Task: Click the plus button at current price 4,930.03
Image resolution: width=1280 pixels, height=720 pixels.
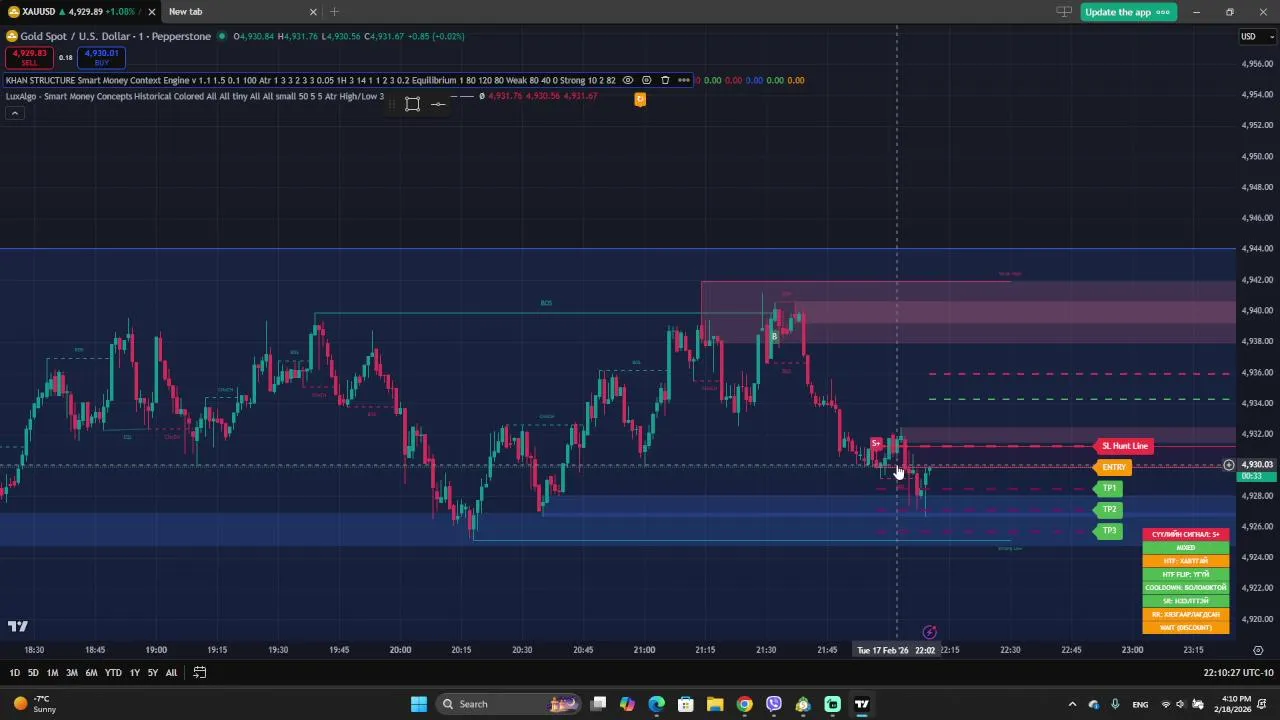Action: pyautogui.click(x=1229, y=465)
